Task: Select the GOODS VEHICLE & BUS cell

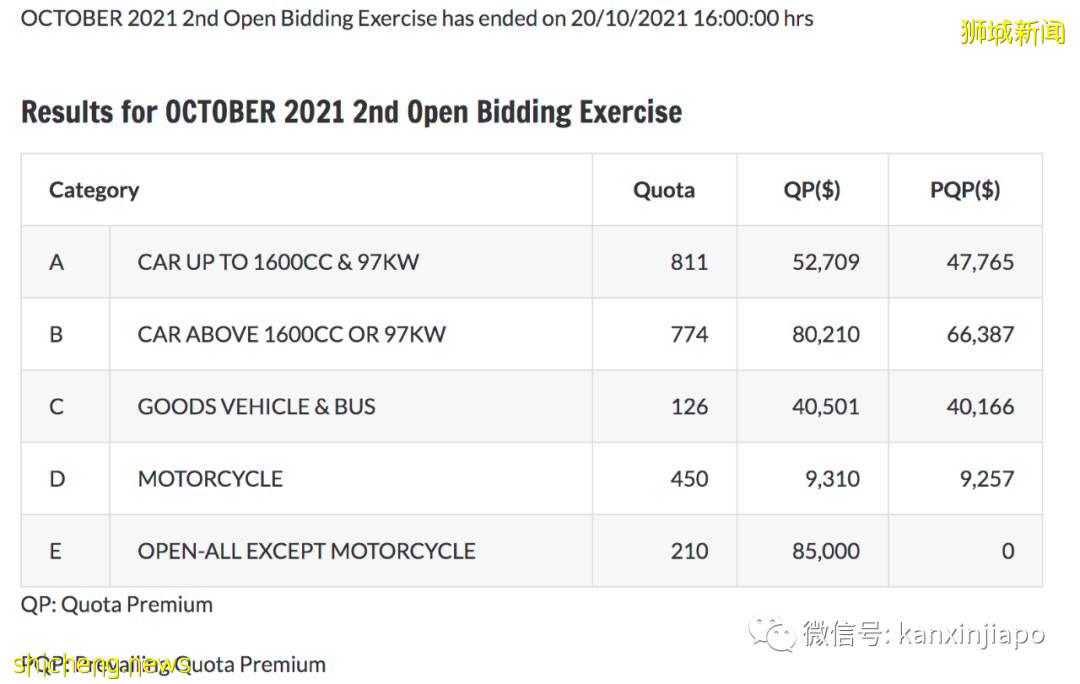Action: (256, 407)
